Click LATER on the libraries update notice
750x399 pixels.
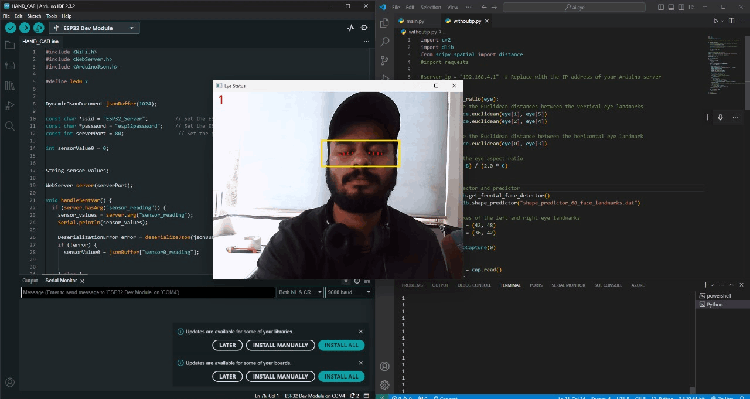click(228, 345)
